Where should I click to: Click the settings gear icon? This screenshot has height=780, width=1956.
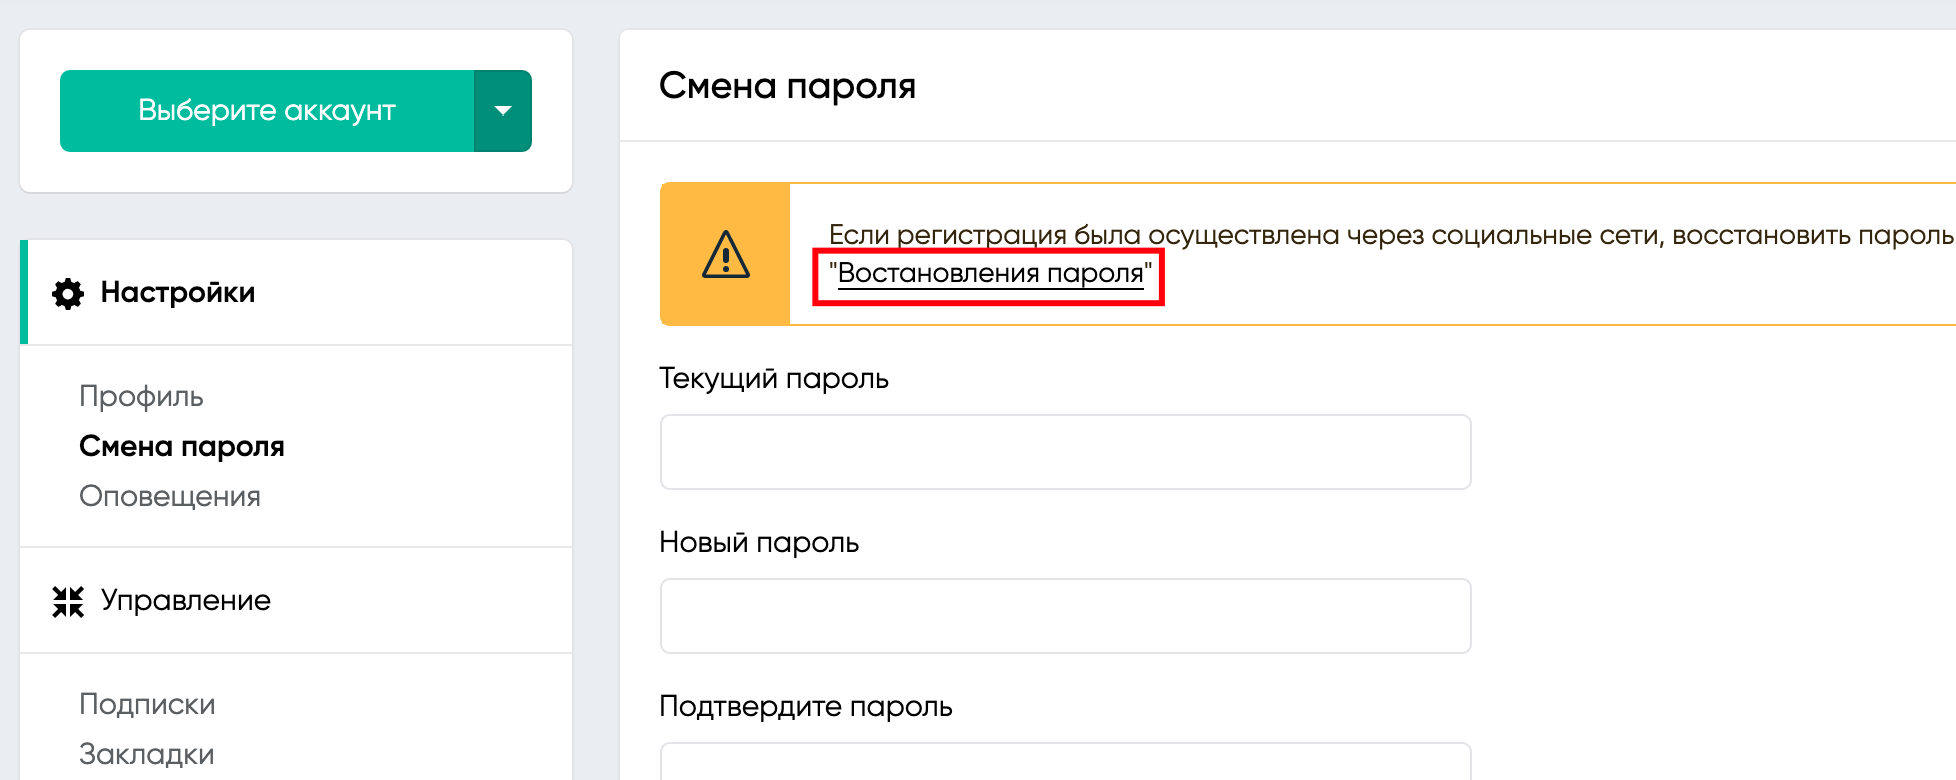coord(68,293)
